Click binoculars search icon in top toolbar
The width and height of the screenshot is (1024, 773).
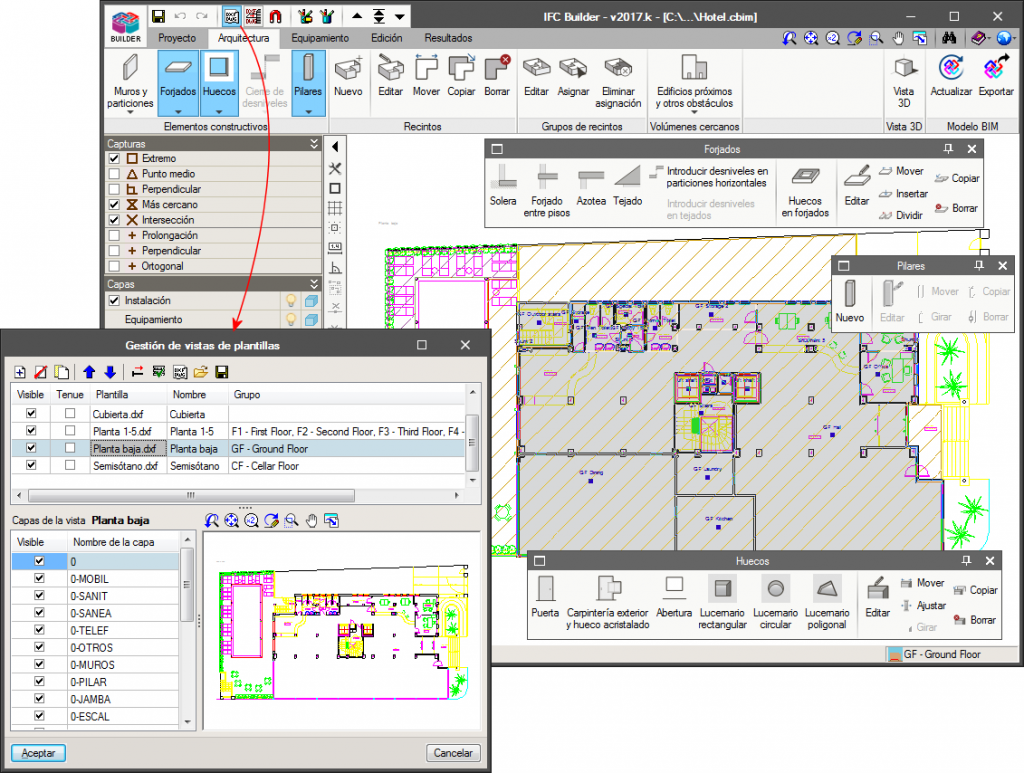(949, 38)
